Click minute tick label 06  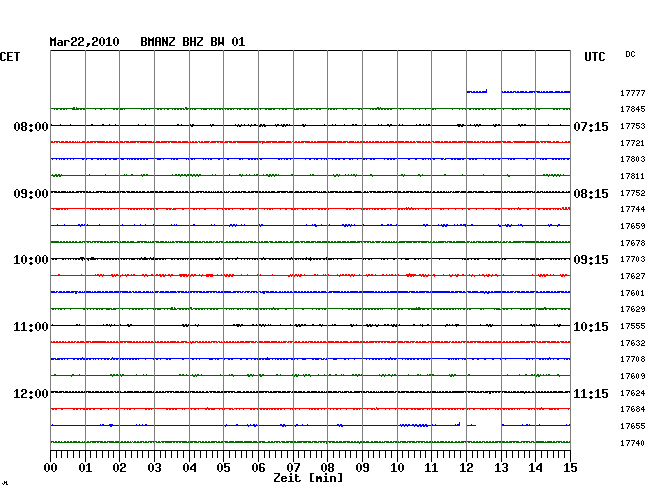pyautogui.click(x=258, y=468)
